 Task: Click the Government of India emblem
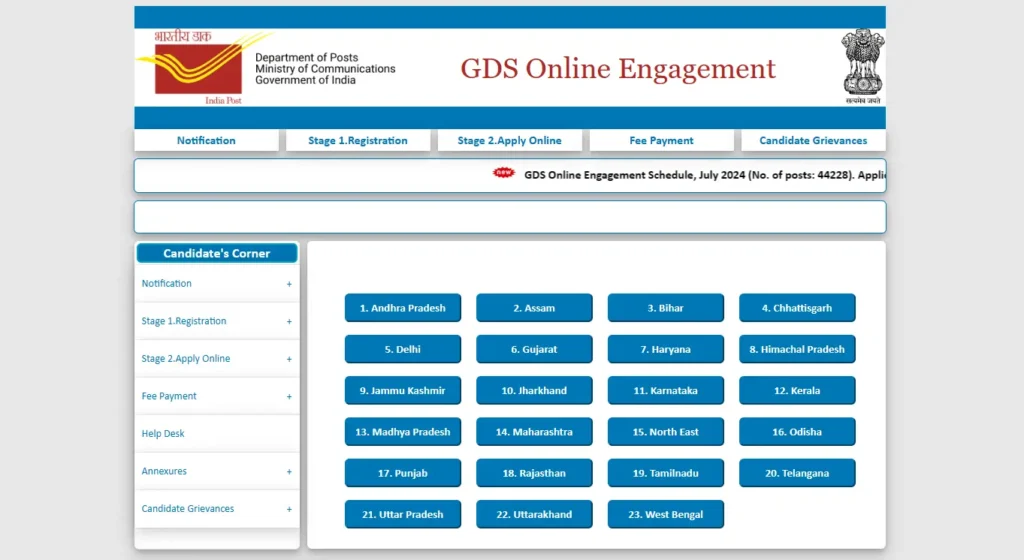(861, 66)
